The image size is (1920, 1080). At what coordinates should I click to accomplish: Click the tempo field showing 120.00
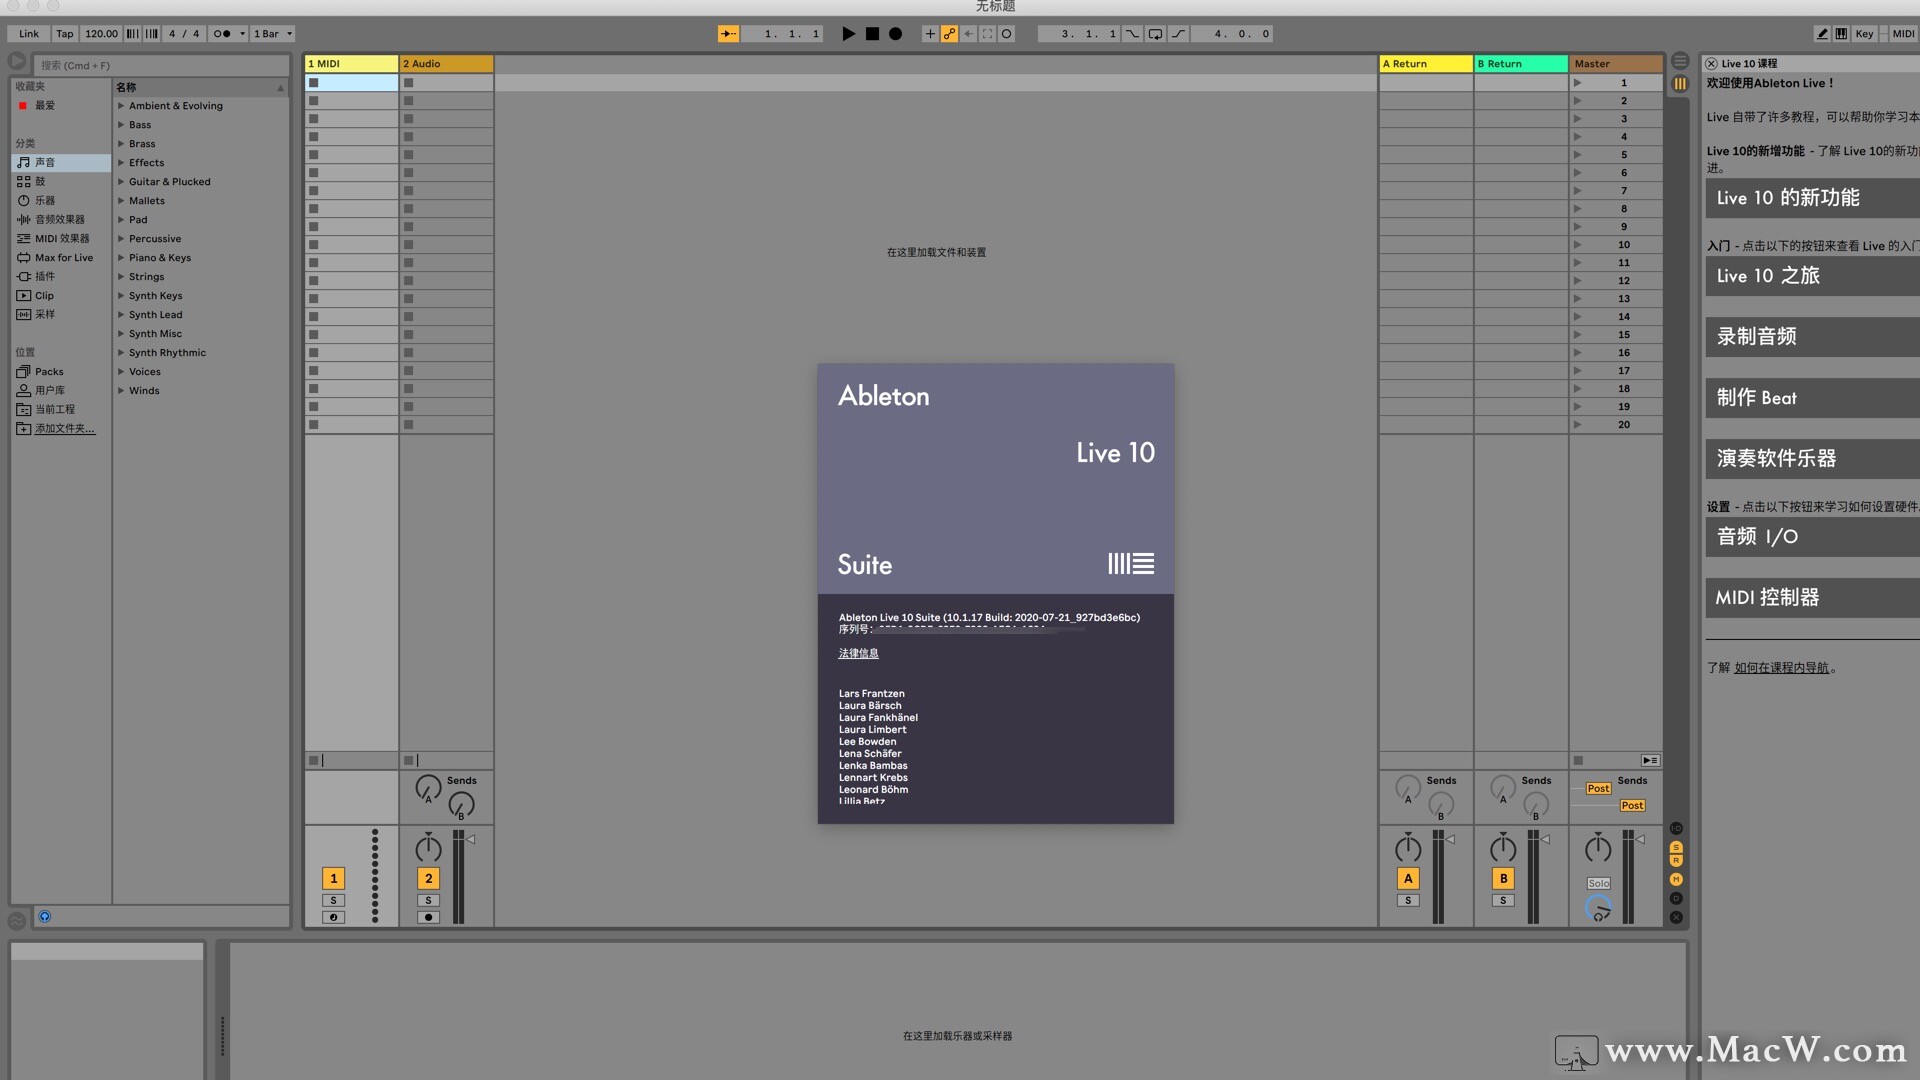click(x=101, y=33)
